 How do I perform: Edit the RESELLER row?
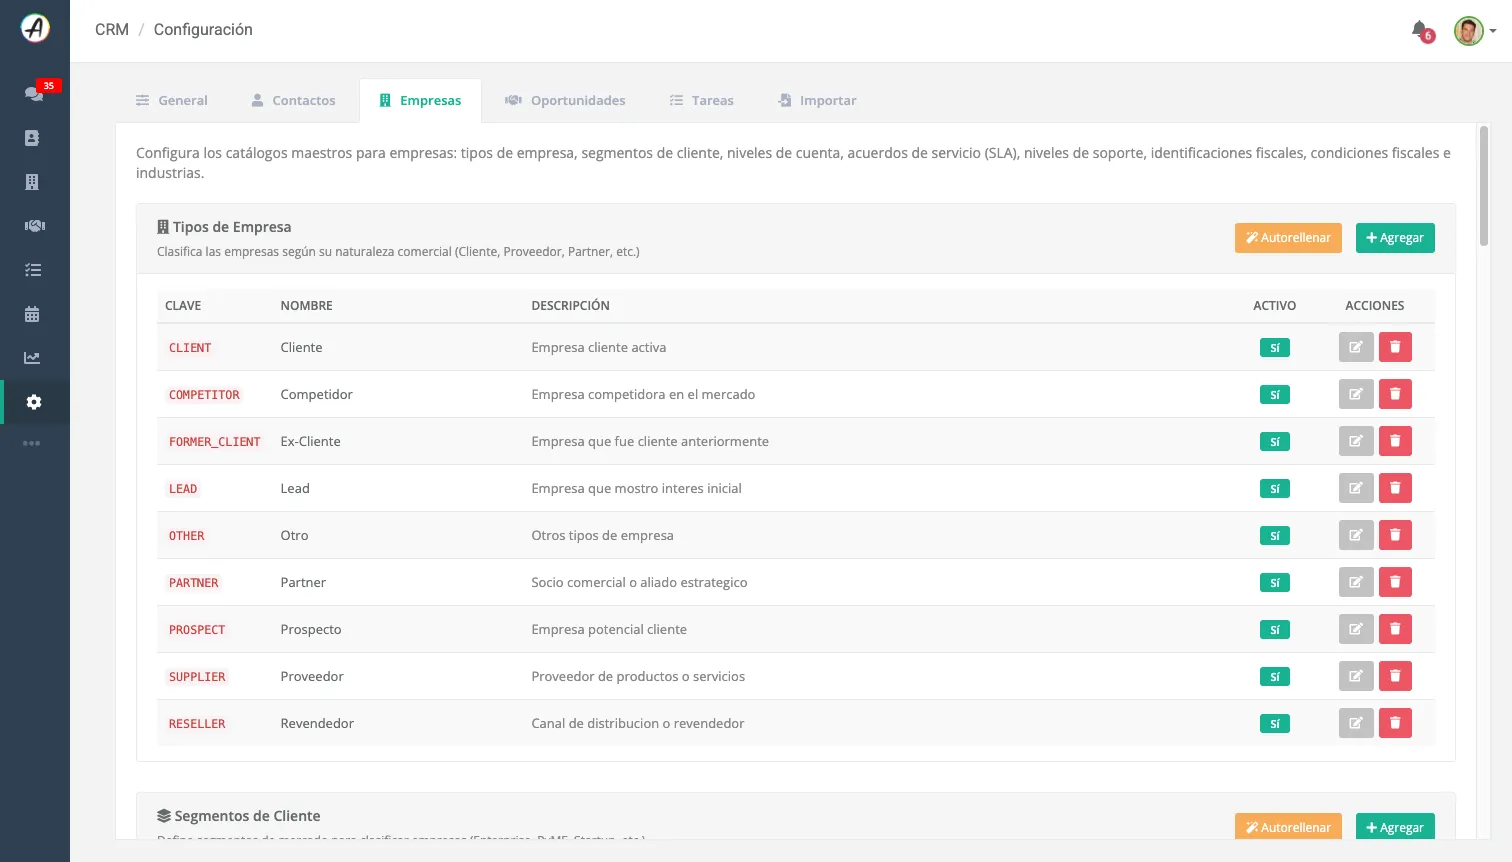coord(1356,723)
